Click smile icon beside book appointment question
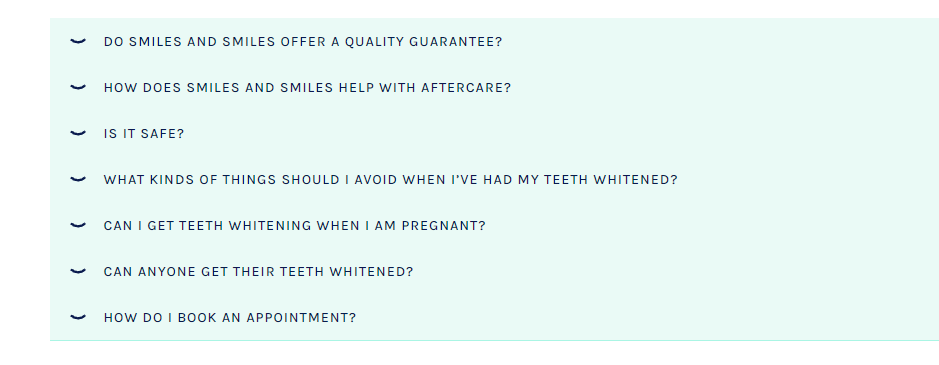 pos(78,317)
